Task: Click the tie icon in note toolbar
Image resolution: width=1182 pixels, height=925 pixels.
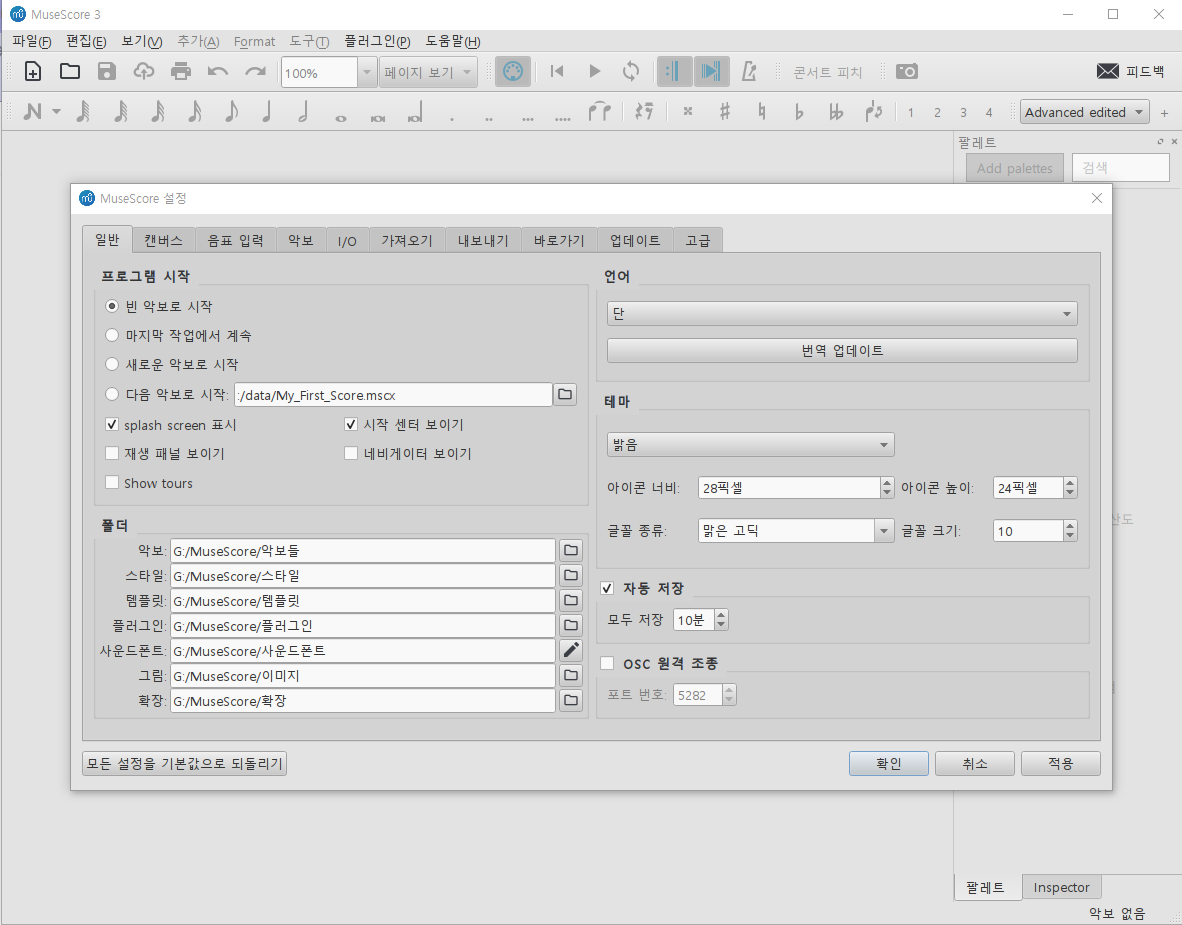Action: pos(599,112)
